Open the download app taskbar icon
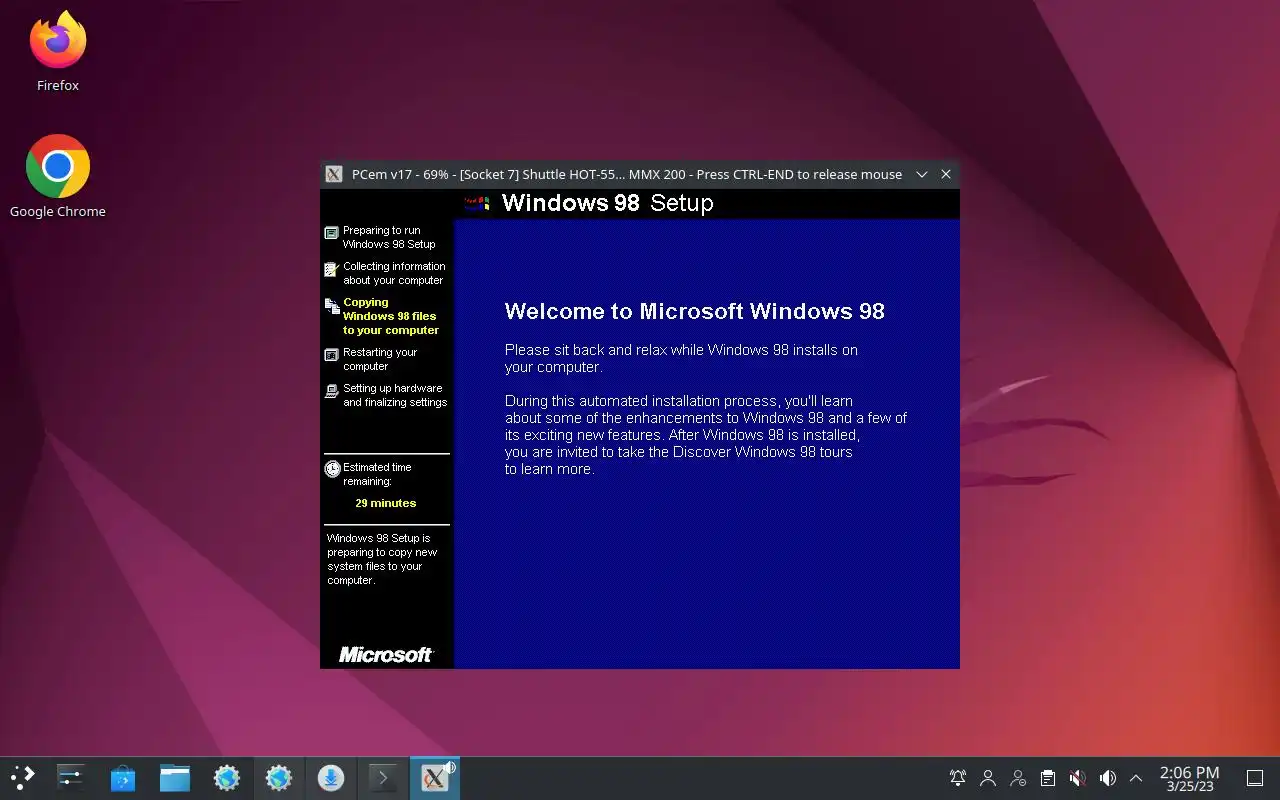The width and height of the screenshot is (1280, 800). click(x=331, y=778)
